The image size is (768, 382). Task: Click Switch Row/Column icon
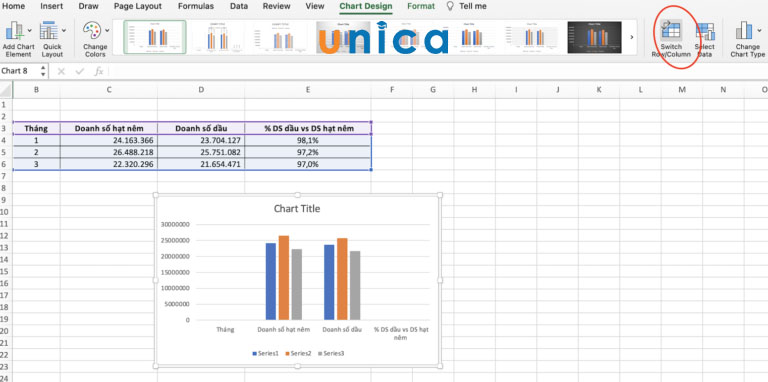click(x=671, y=30)
